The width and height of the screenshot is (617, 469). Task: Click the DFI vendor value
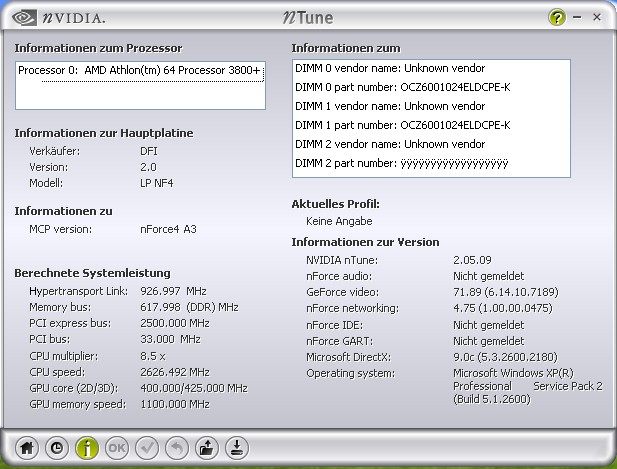pyautogui.click(x=149, y=151)
